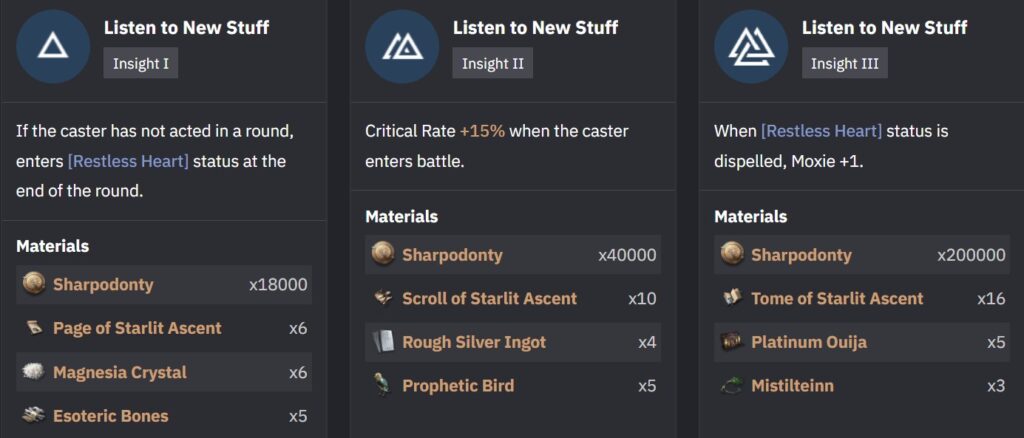The image size is (1024, 438).
Task: Click the Scroll of Starlit Ascent icon
Action: [x=382, y=298]
